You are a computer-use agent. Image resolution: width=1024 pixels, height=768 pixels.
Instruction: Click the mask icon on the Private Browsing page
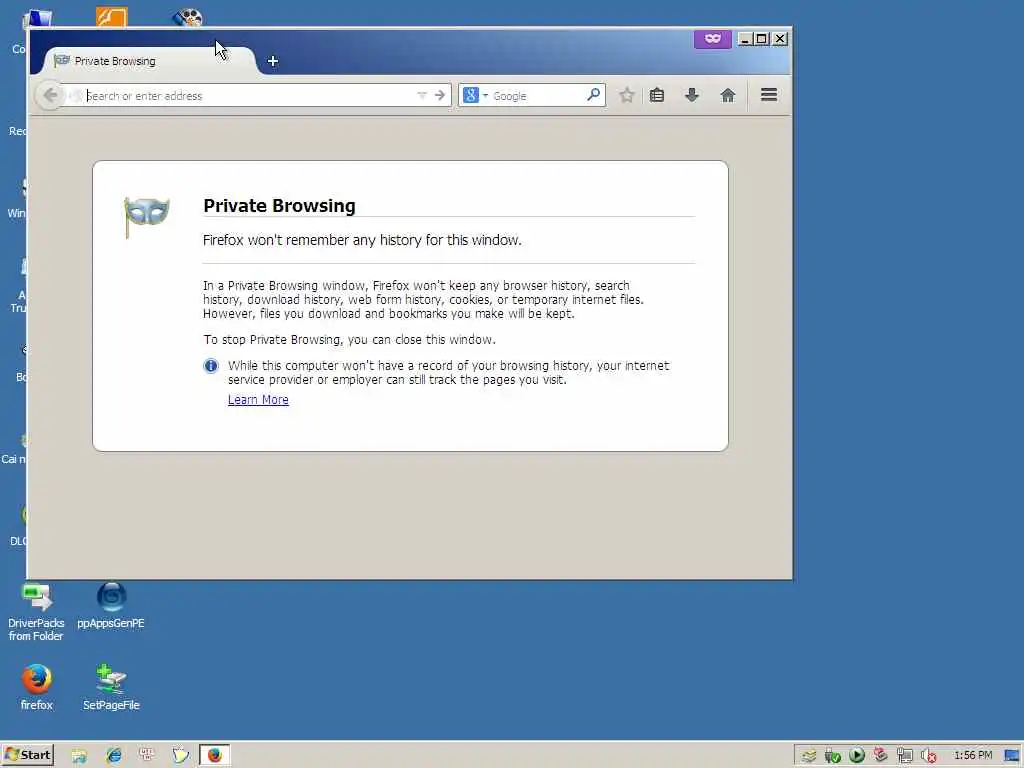pos(146,216)
